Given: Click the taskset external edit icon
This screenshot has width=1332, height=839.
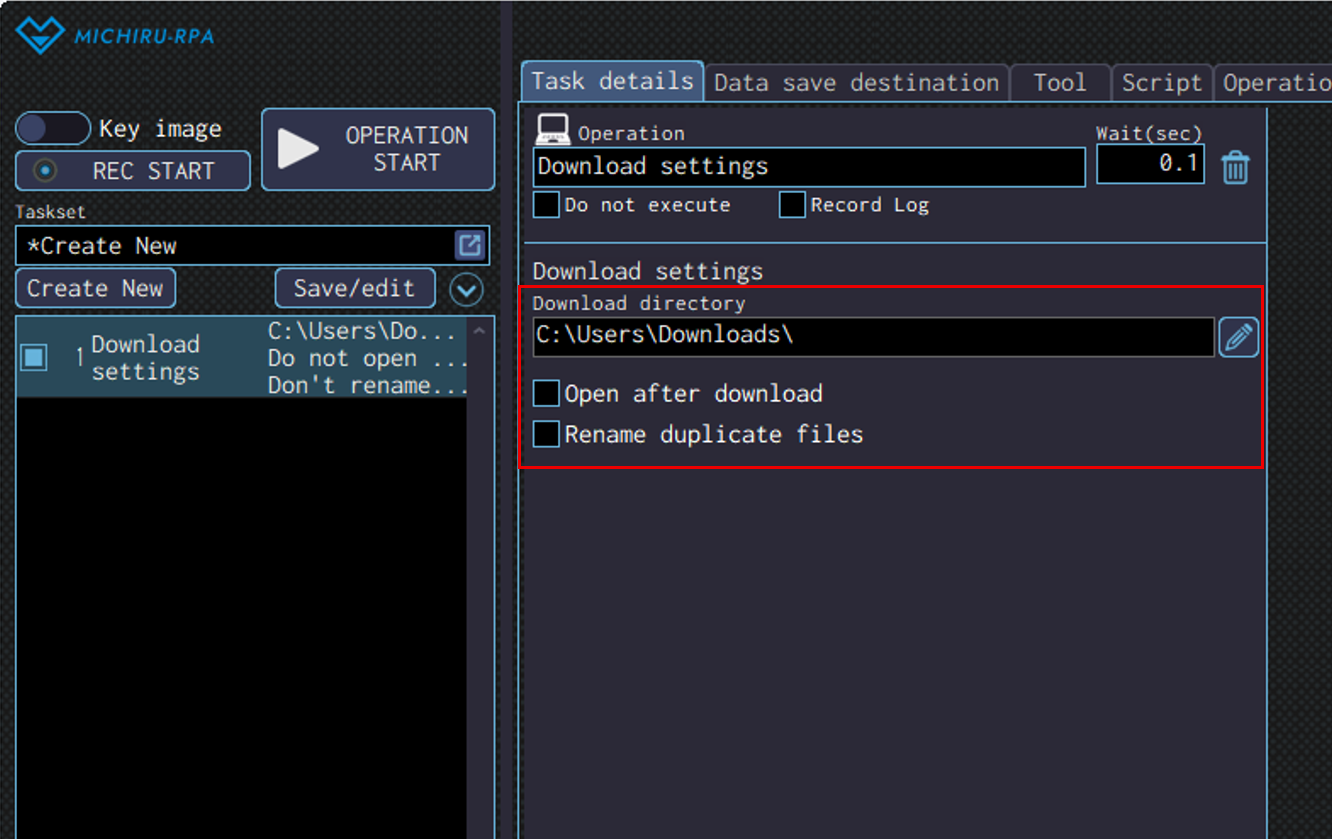Looking at the screenshot, I should 469,245.
